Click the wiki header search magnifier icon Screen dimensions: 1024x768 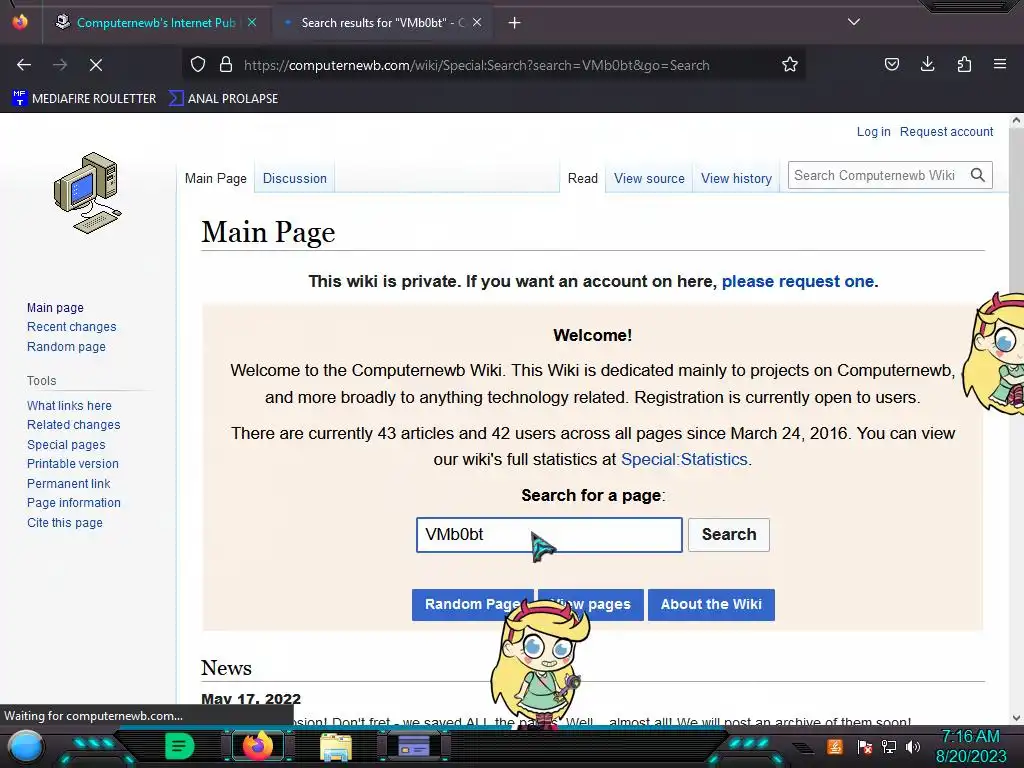pyautogui.click(x=978, y=175)
